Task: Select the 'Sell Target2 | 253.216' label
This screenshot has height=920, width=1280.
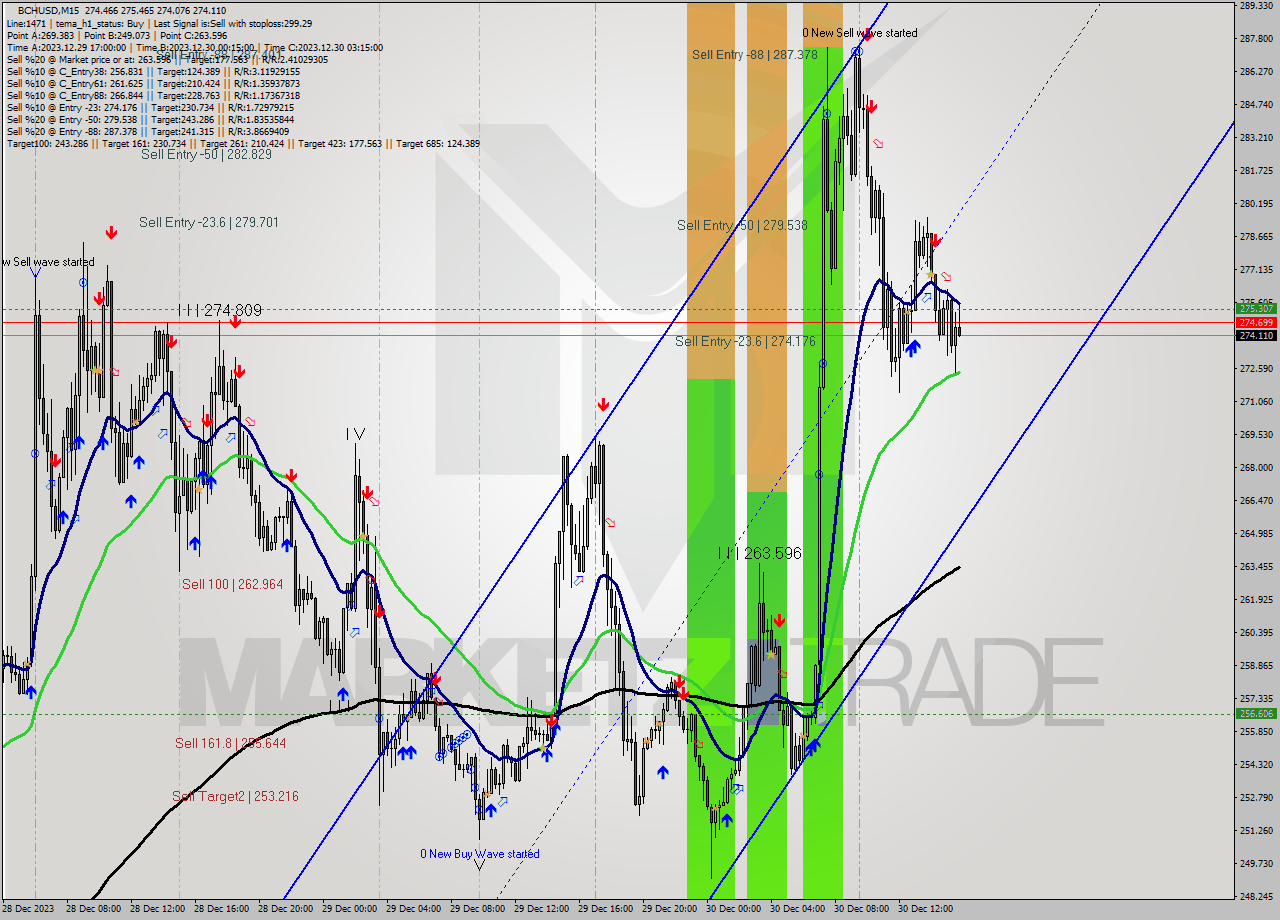Action: point(235,796)
